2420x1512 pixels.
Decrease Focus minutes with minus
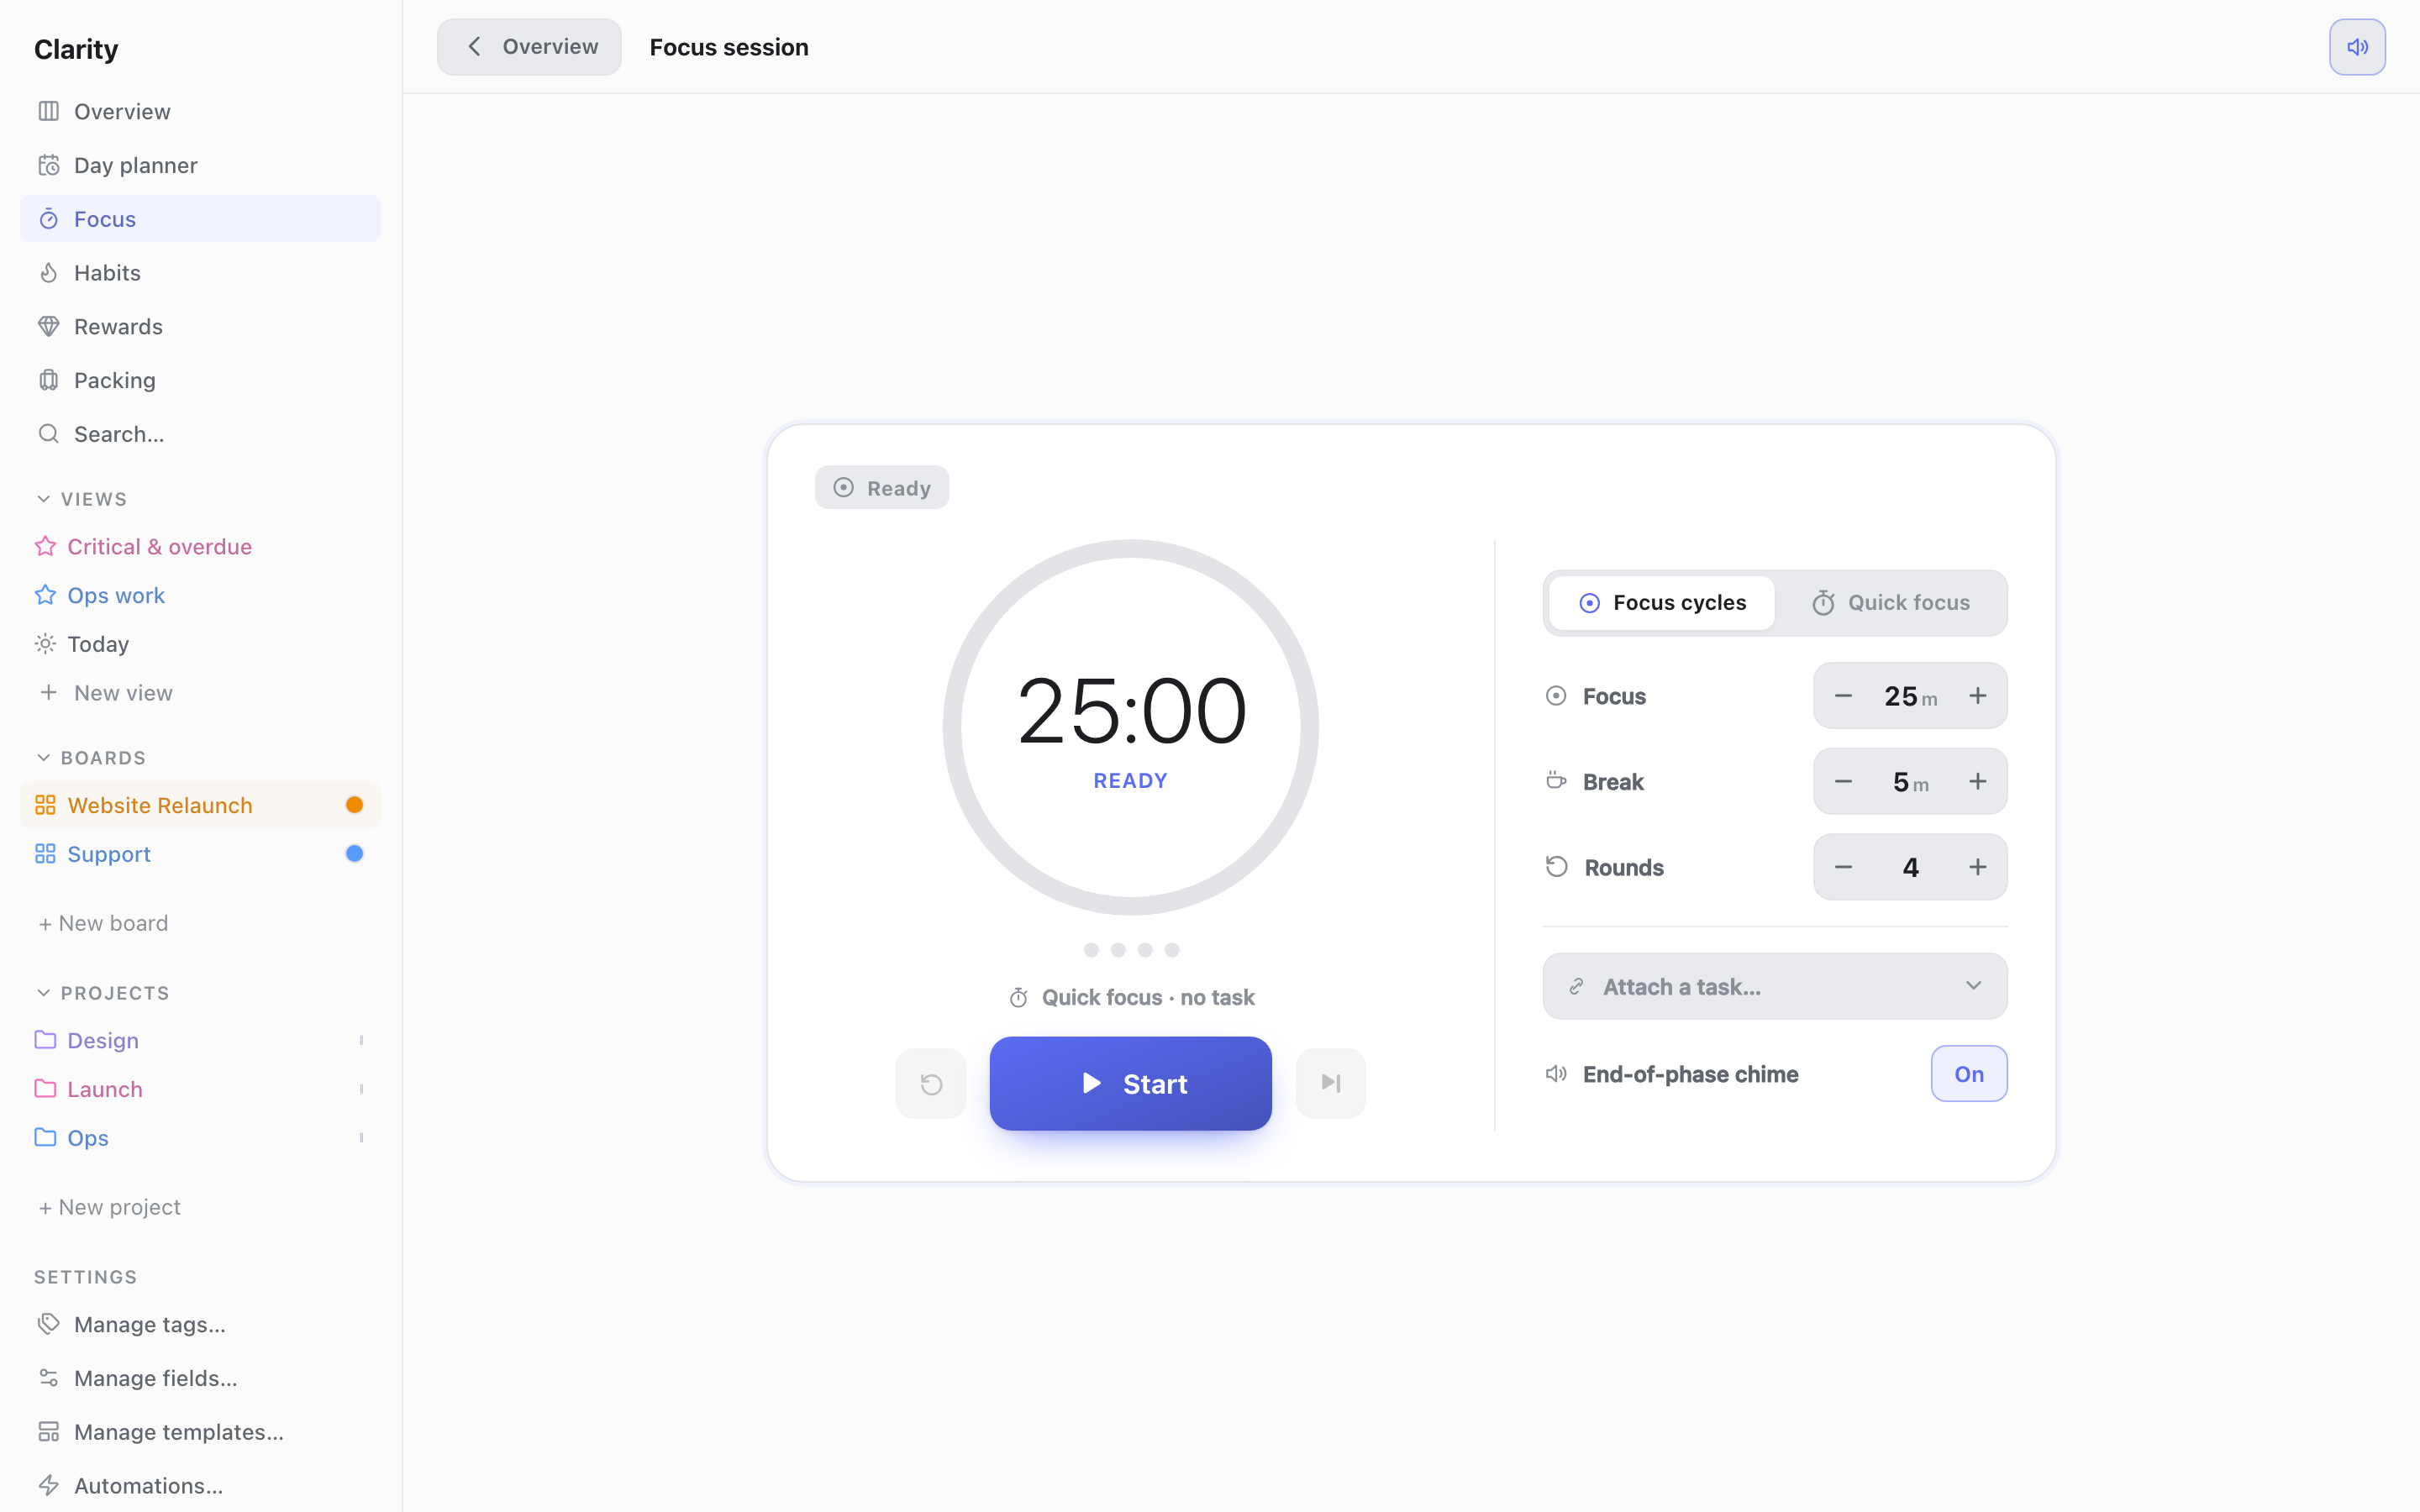pos(1843,696)
